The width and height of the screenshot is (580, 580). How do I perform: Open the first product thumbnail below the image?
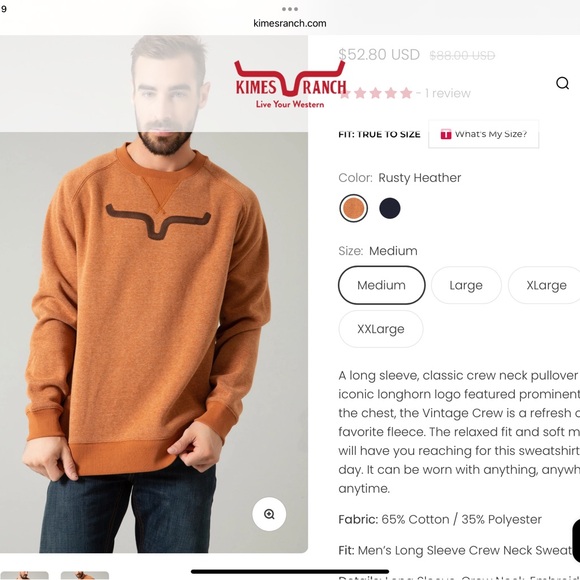click(24, 576)
